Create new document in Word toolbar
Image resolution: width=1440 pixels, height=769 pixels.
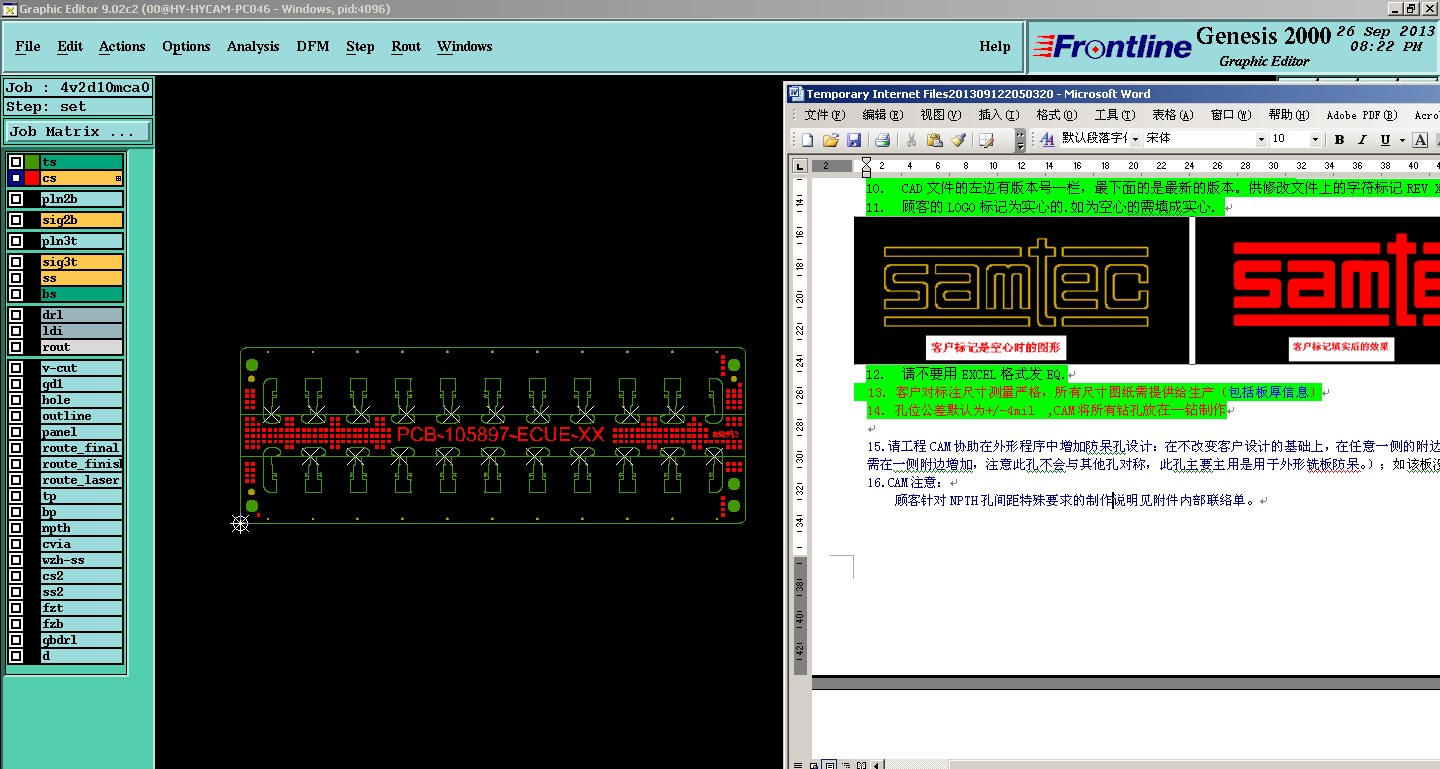tap(808, 140)
